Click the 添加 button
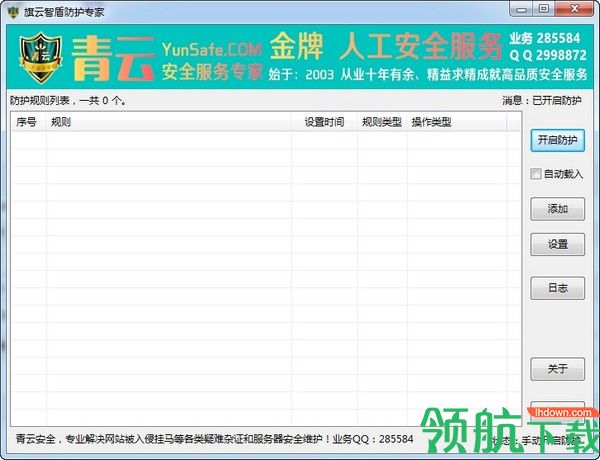This screenshot has width=600, height=460. click(558, 209)
